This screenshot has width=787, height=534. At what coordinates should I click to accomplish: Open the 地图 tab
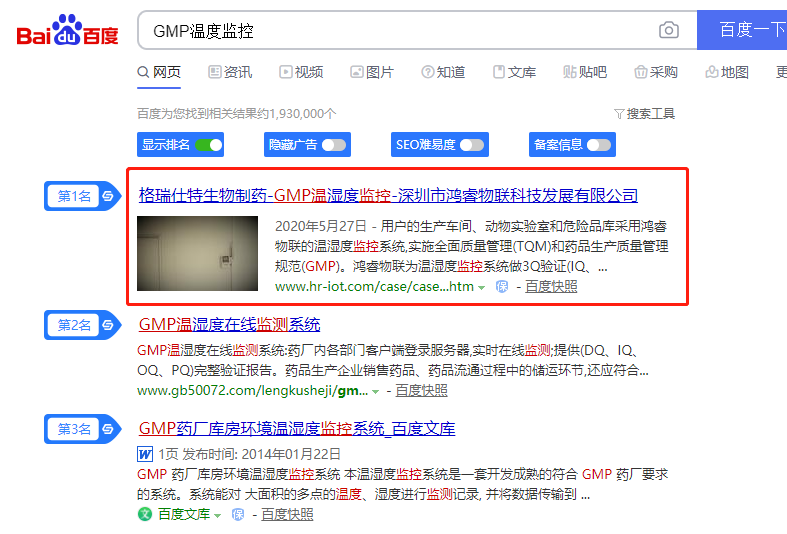727,72
